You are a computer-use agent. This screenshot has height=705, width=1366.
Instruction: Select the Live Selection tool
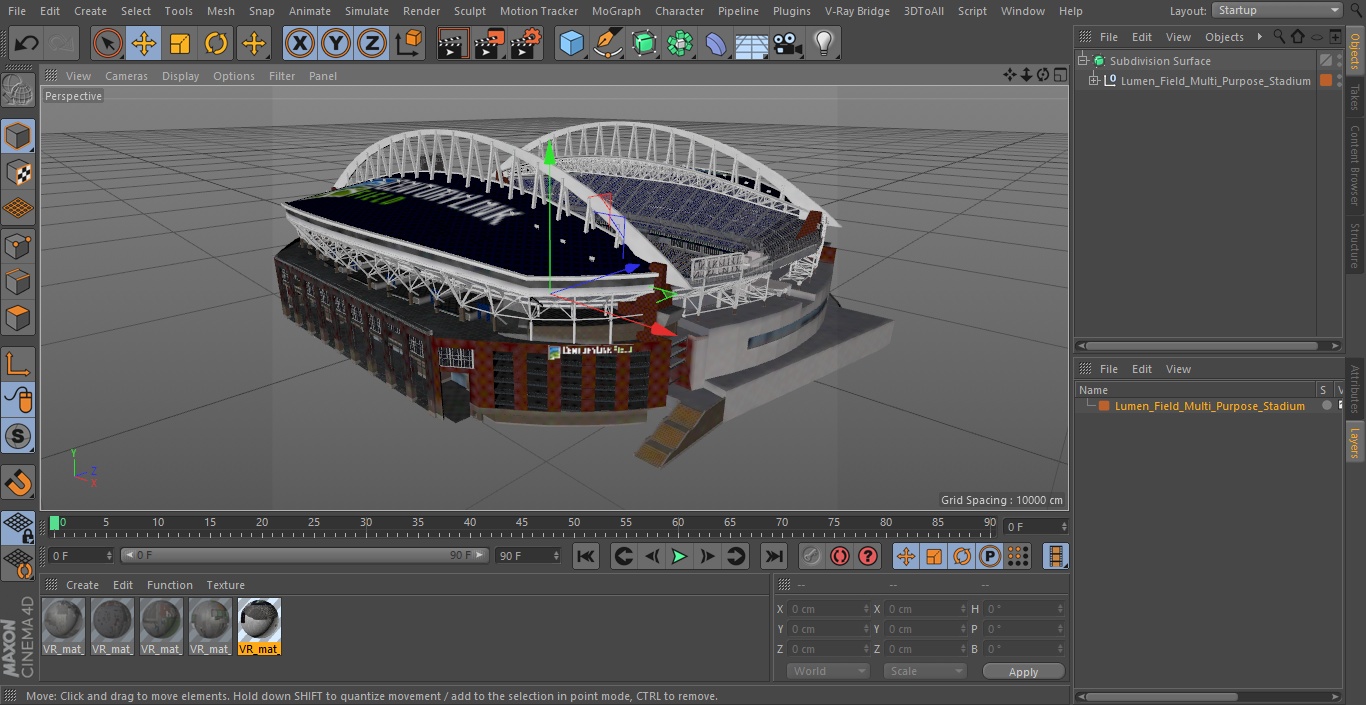(108, 43)
